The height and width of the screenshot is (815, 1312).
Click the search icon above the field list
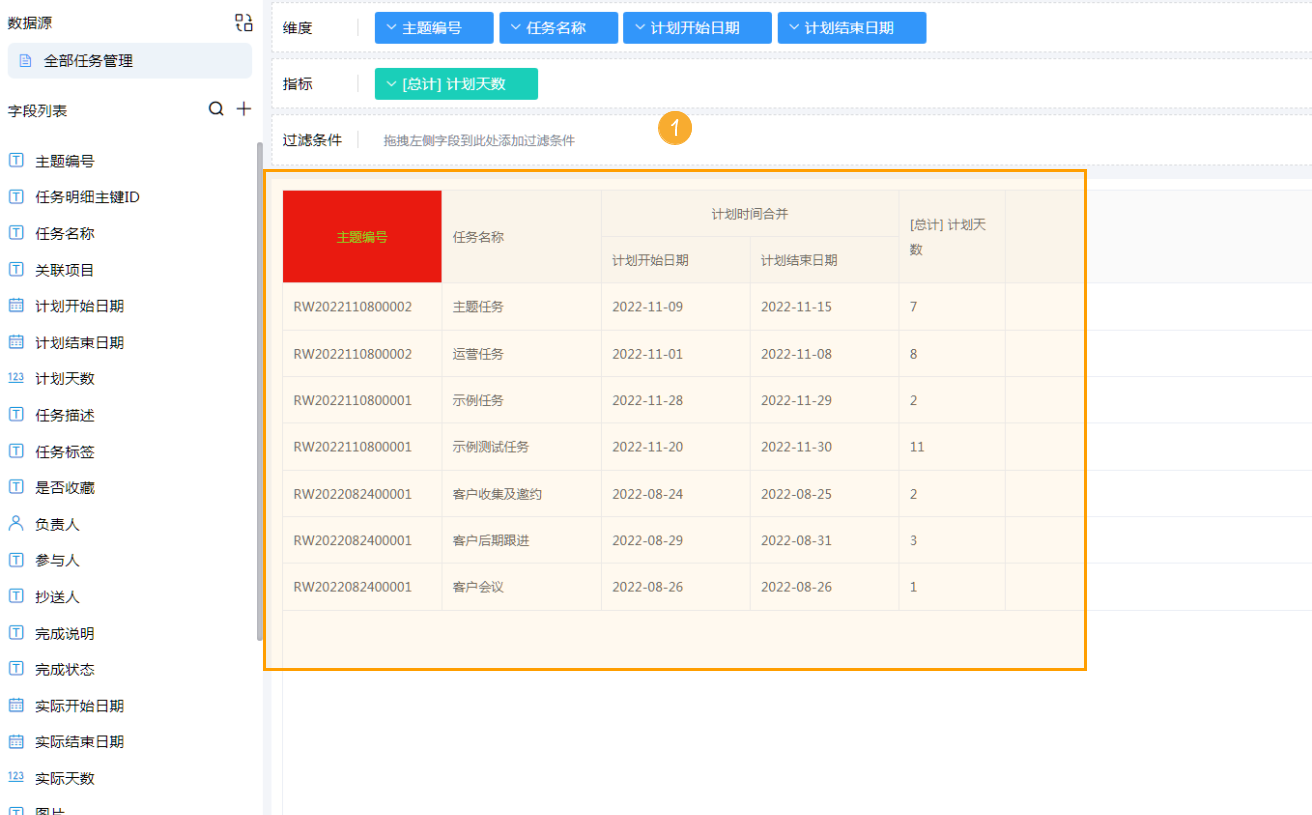(x=216, y=109)
